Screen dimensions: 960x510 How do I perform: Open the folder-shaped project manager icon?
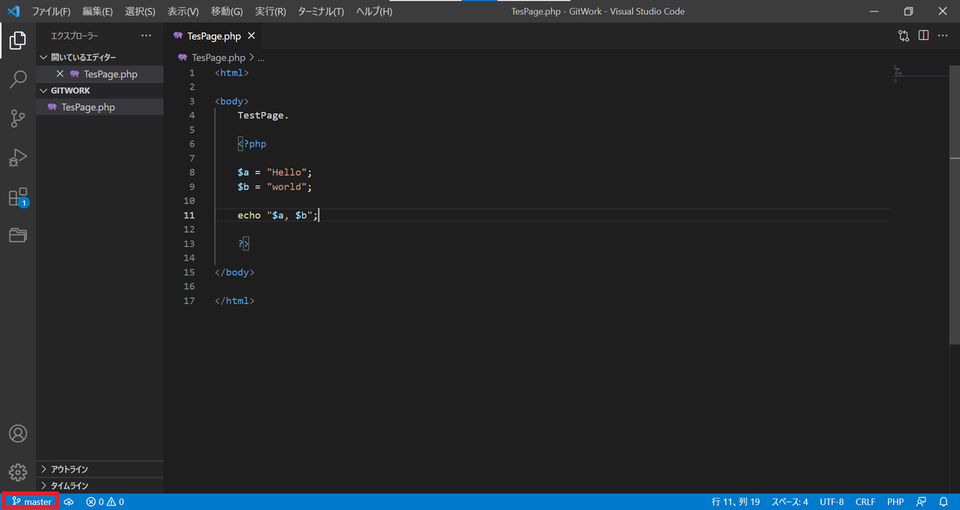click(x=18, y=235)
